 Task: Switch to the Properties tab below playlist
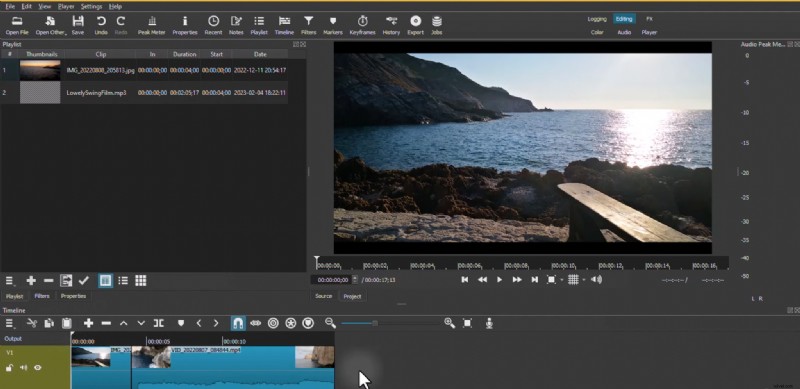click(73, 296)
